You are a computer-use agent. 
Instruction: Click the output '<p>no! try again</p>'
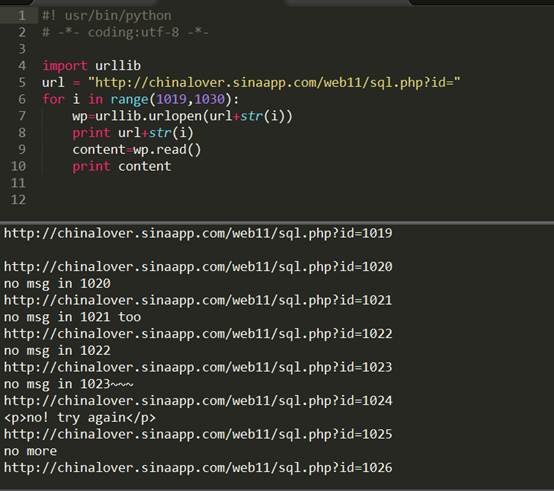(80, 418)
